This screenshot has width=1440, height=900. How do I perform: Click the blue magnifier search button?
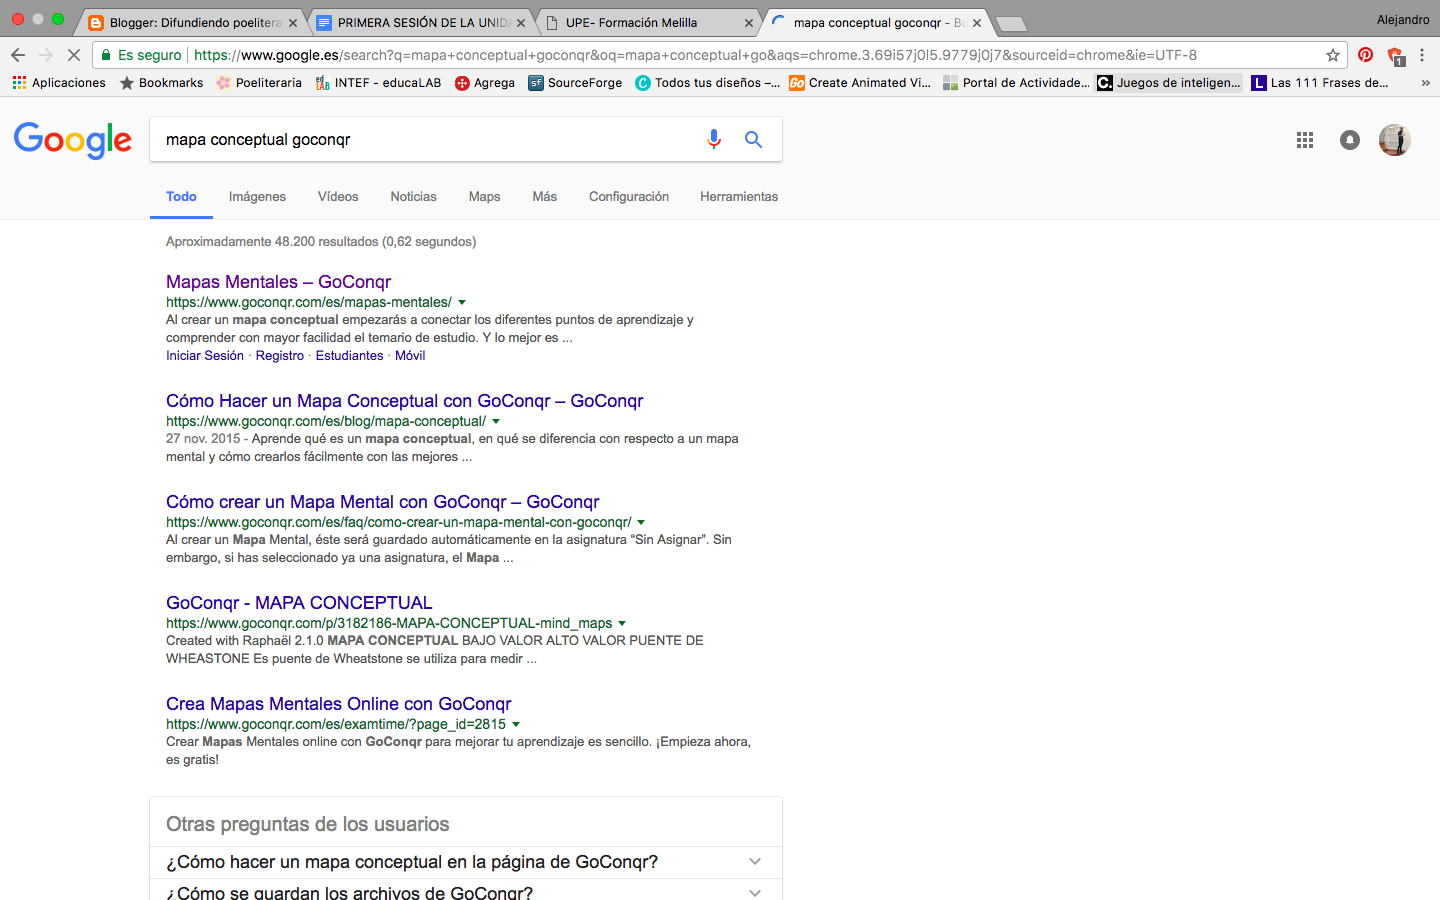coord(753,140)
